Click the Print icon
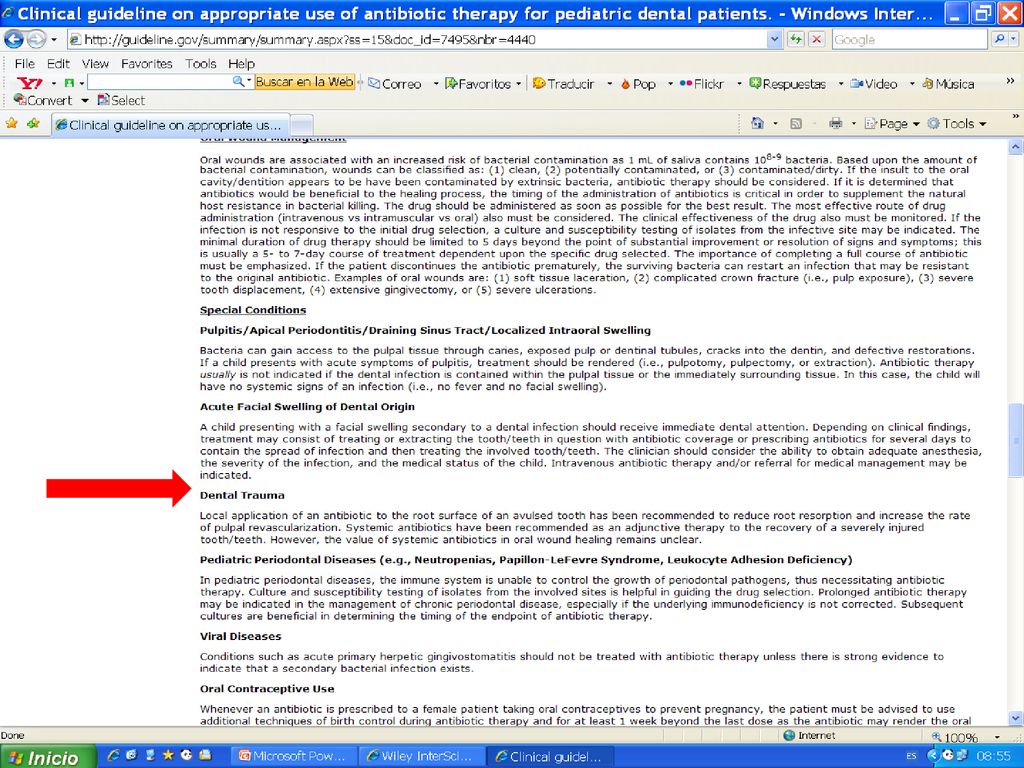The height and width of the screenshot is (768, 1024). tap(835, 123)
